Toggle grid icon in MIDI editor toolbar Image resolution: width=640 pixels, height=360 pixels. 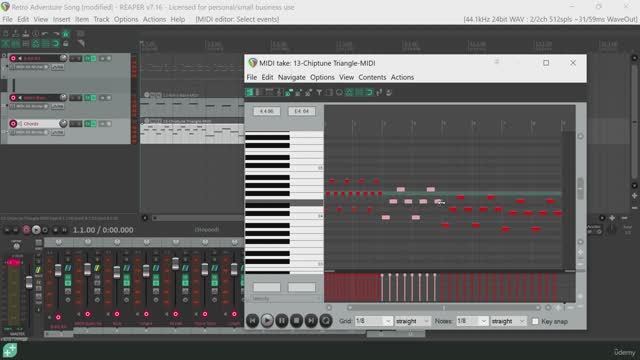click(359, 93)
